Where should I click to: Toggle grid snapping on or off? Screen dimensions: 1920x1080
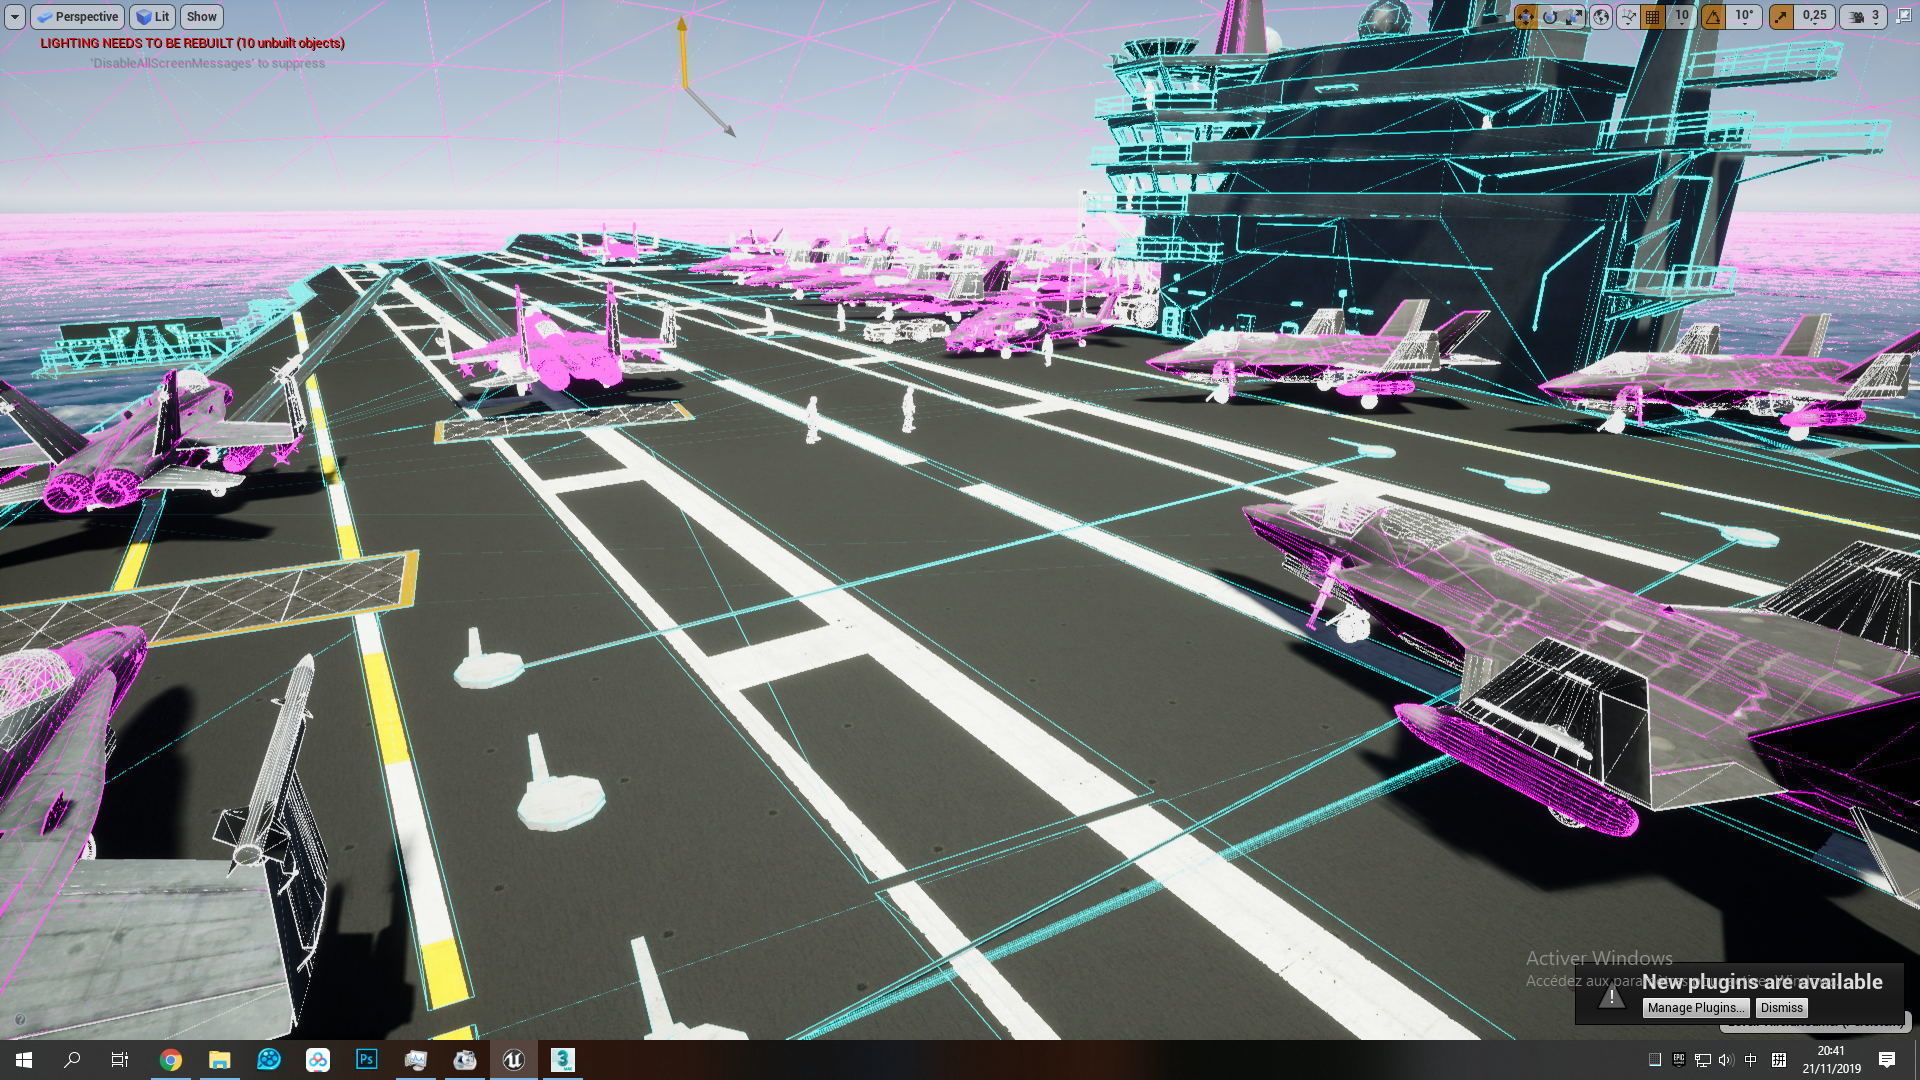(x=1653, y=17)
